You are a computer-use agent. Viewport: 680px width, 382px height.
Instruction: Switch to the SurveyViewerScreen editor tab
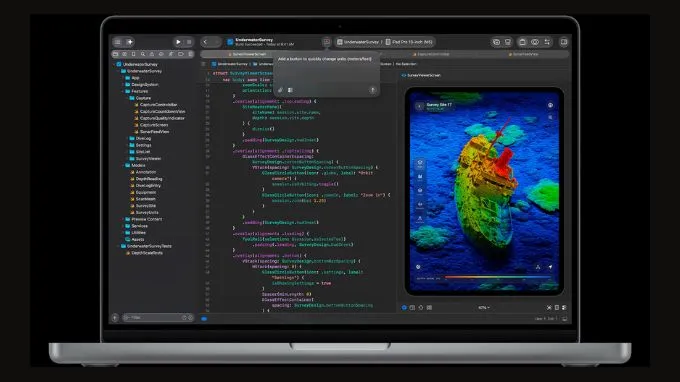point(247,54)
